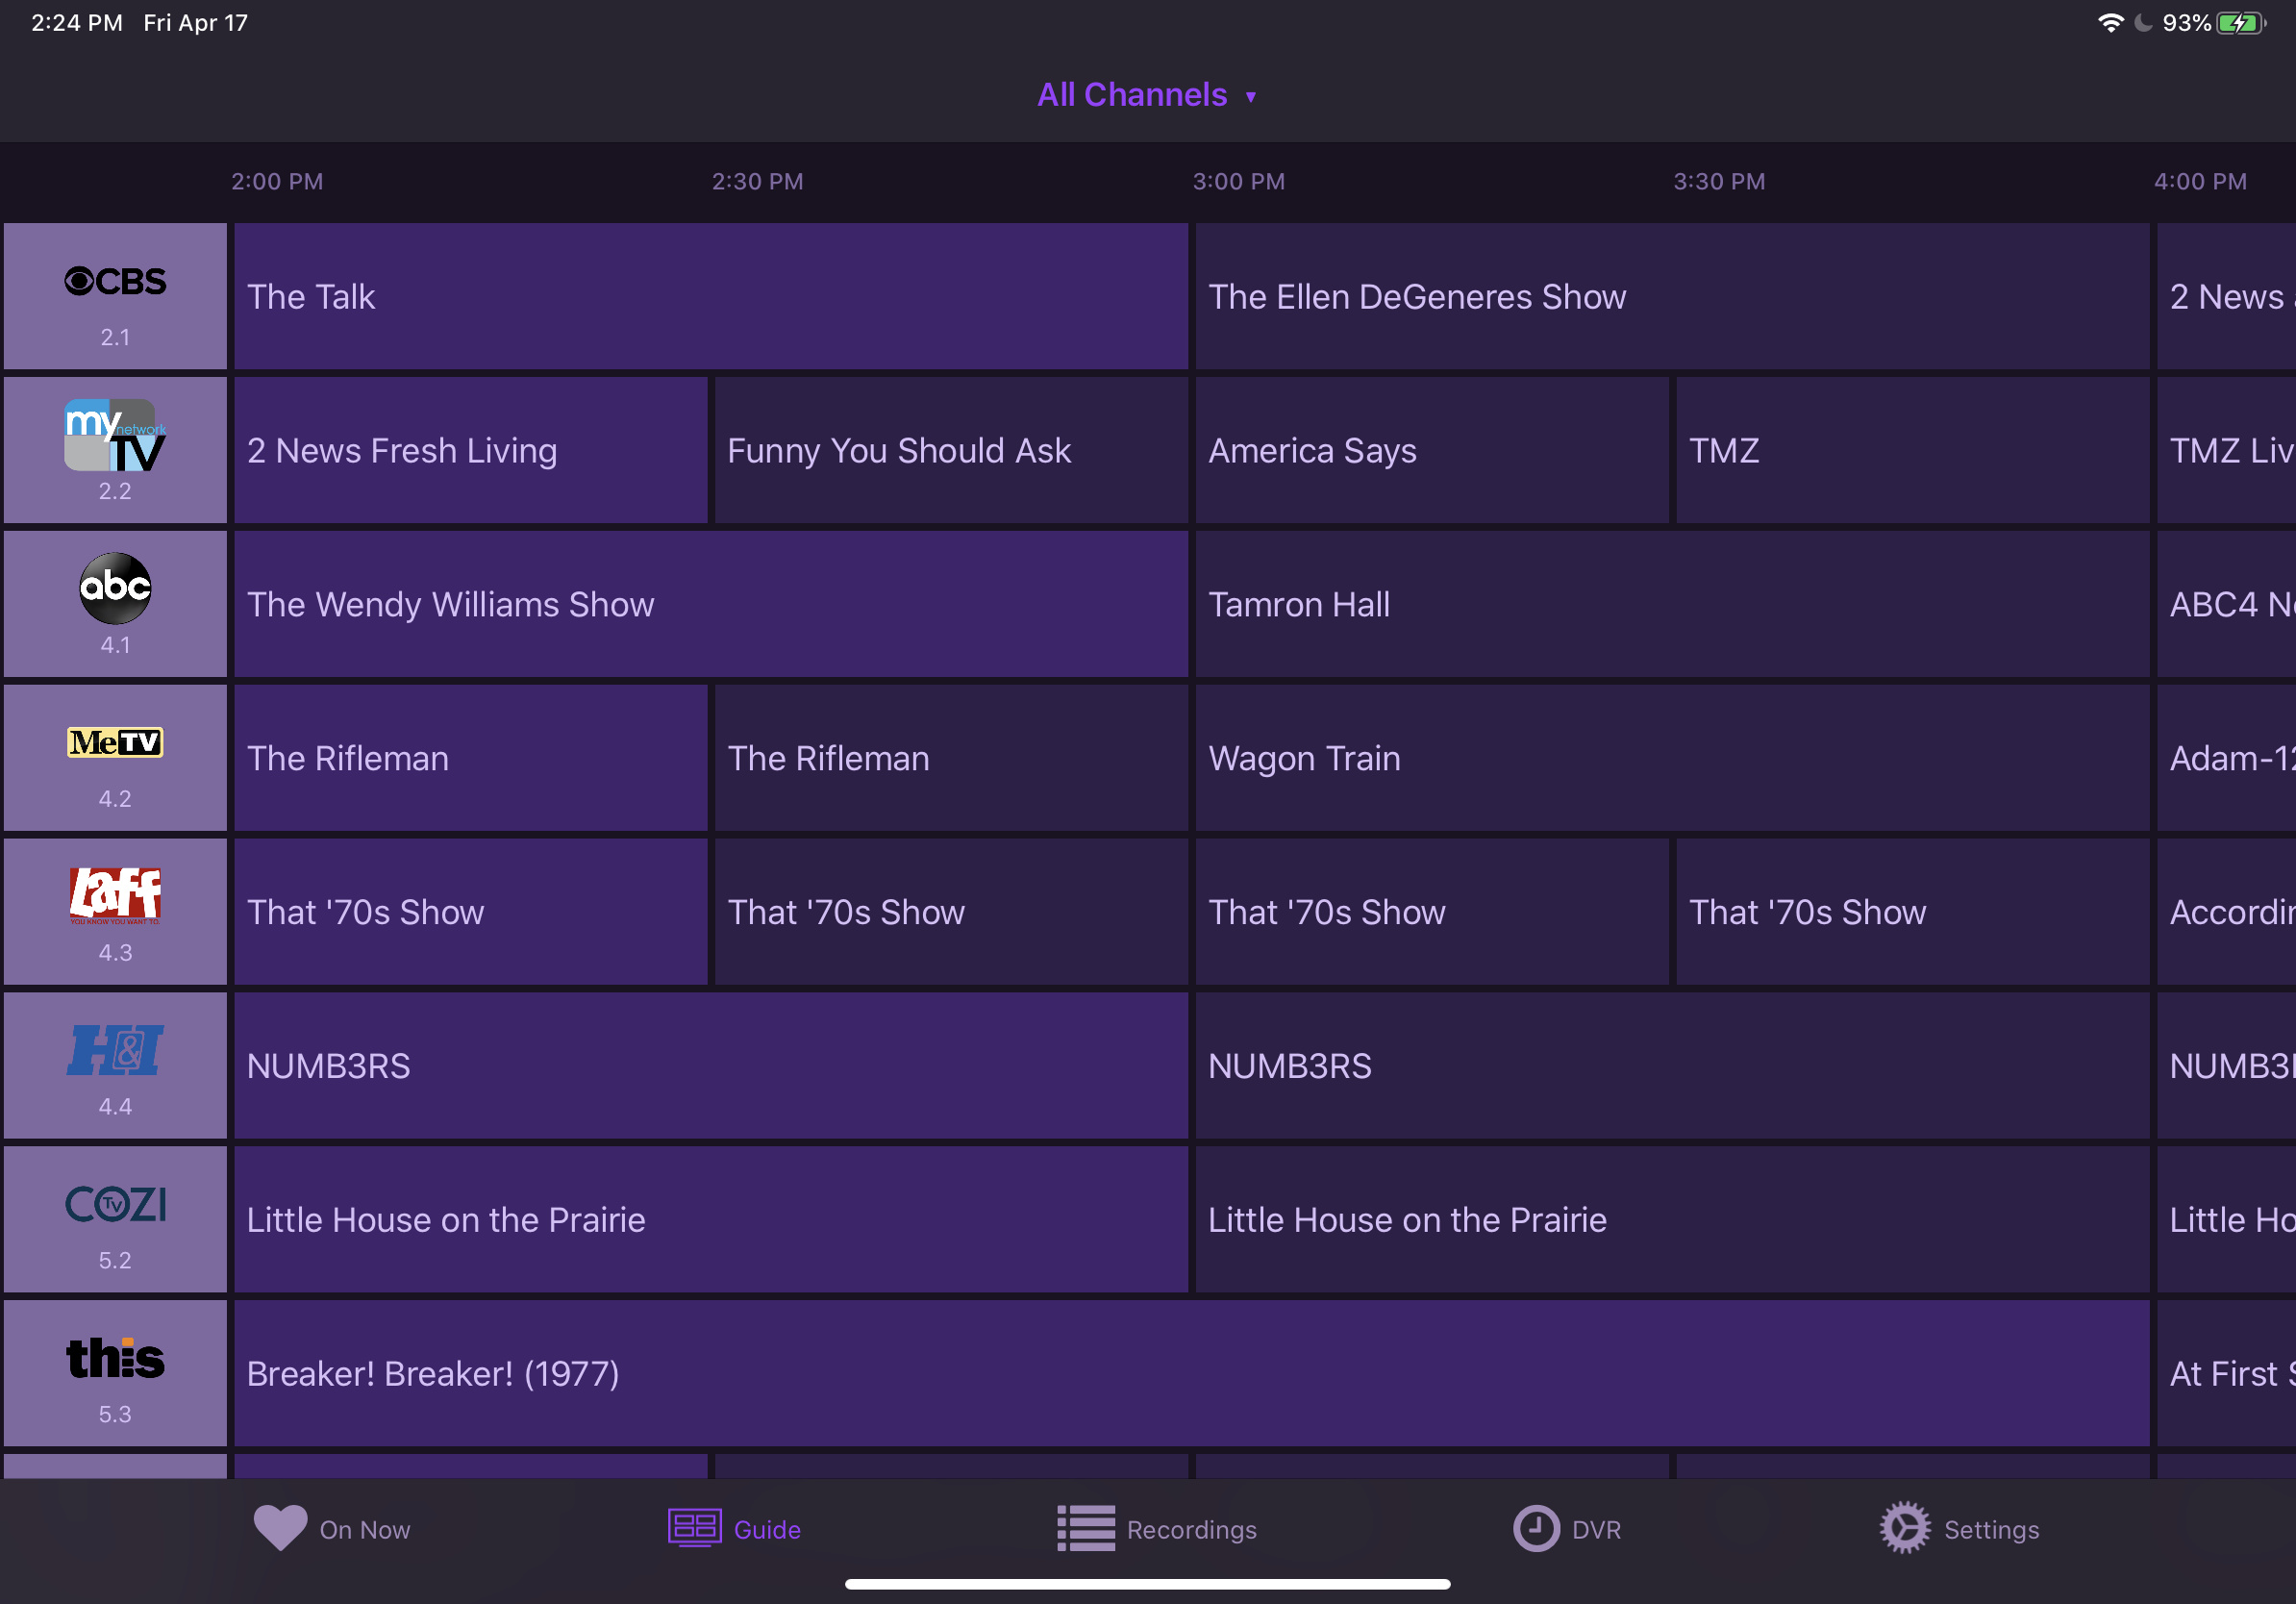Tap the battery status indicator
The width and height of the screenshot is (2296, 1604).
click(2239, 23)
